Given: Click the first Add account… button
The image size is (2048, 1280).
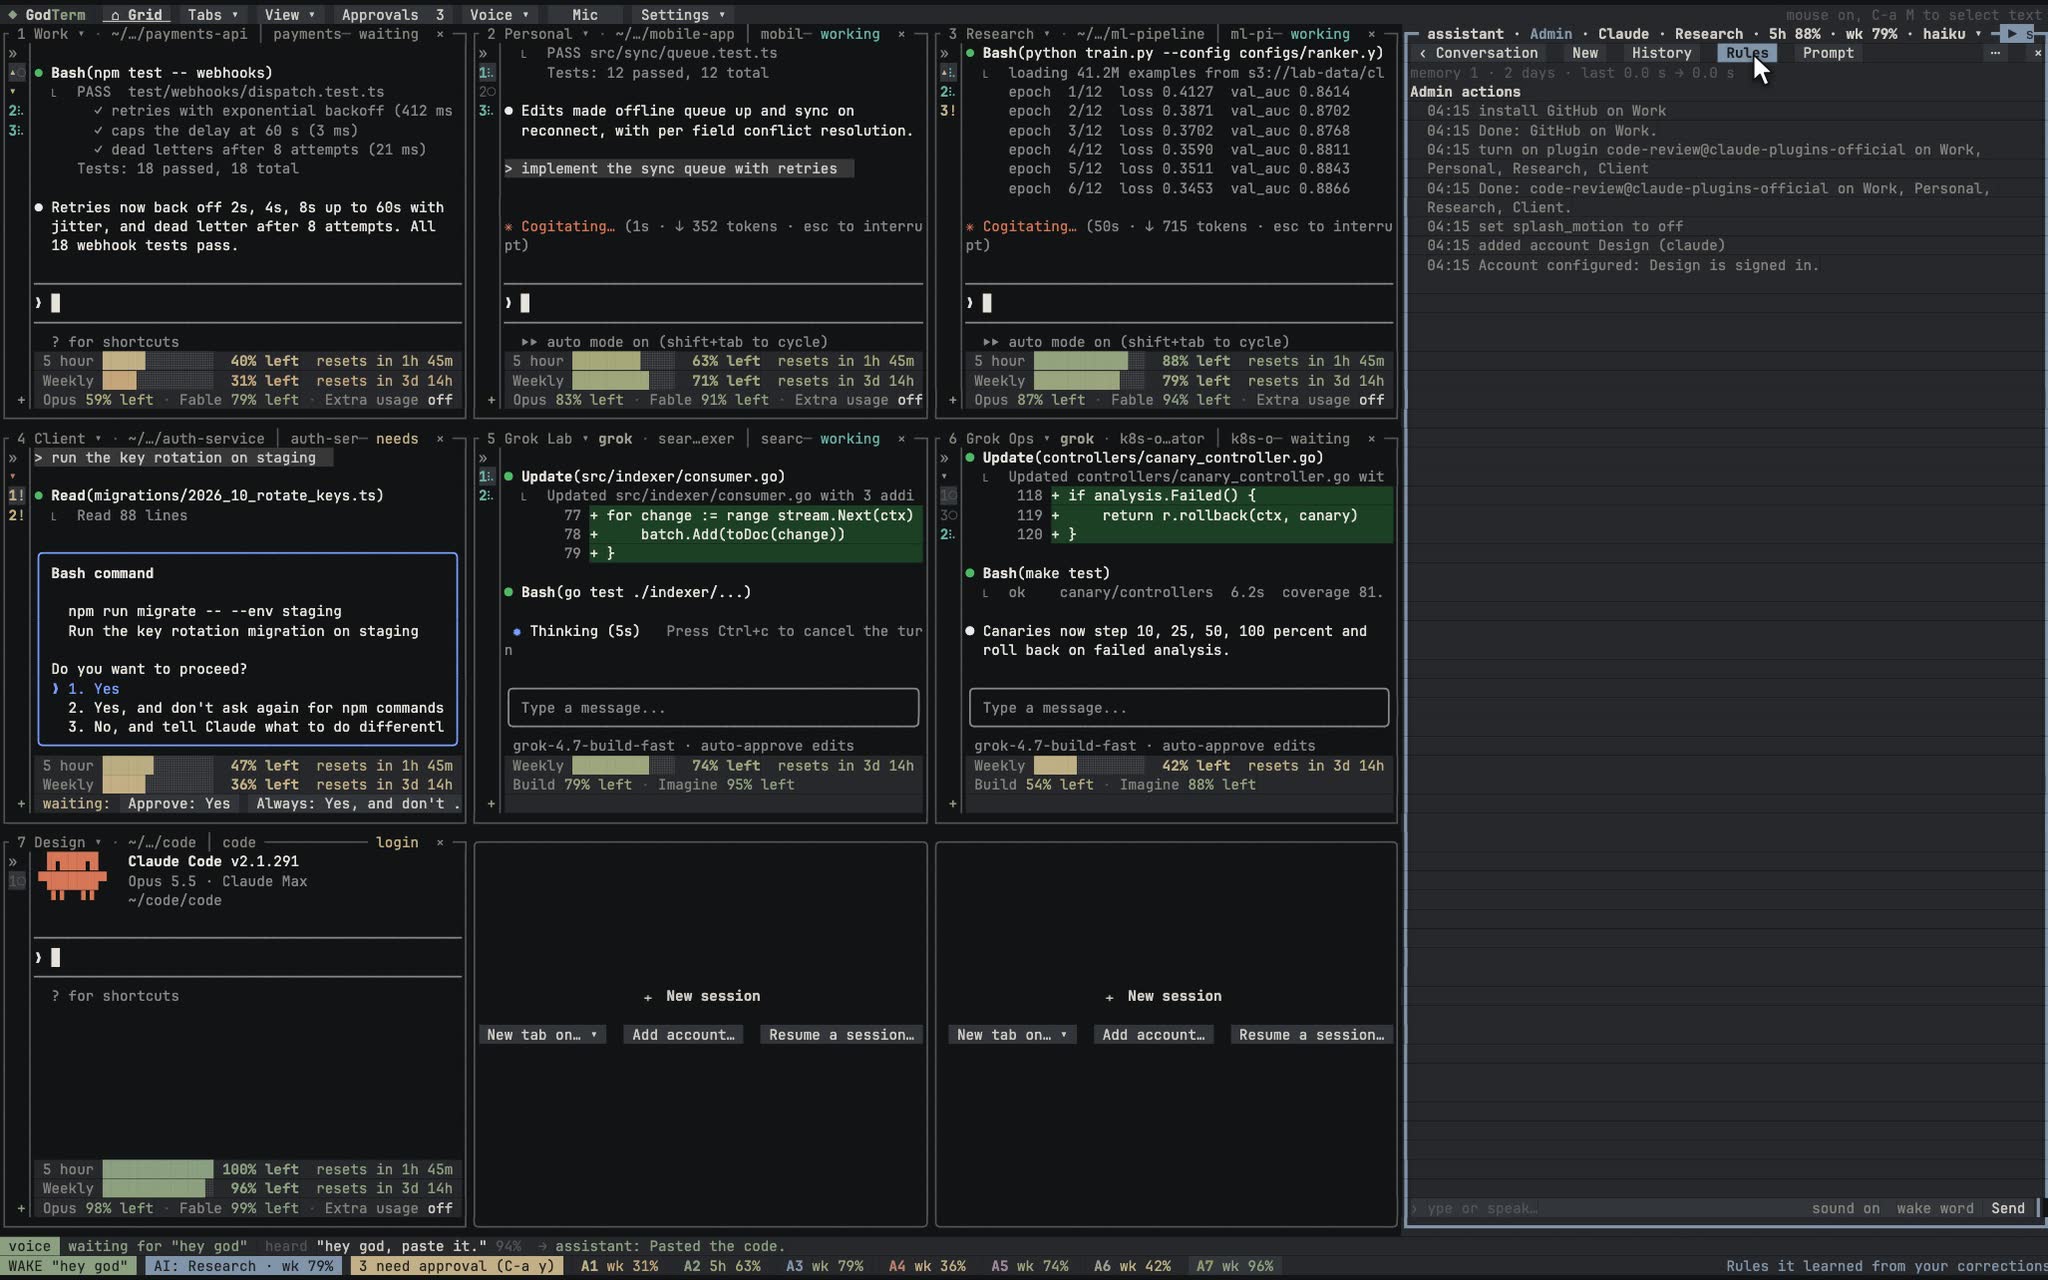Looking at the screenshot, I should point(683,1035).
